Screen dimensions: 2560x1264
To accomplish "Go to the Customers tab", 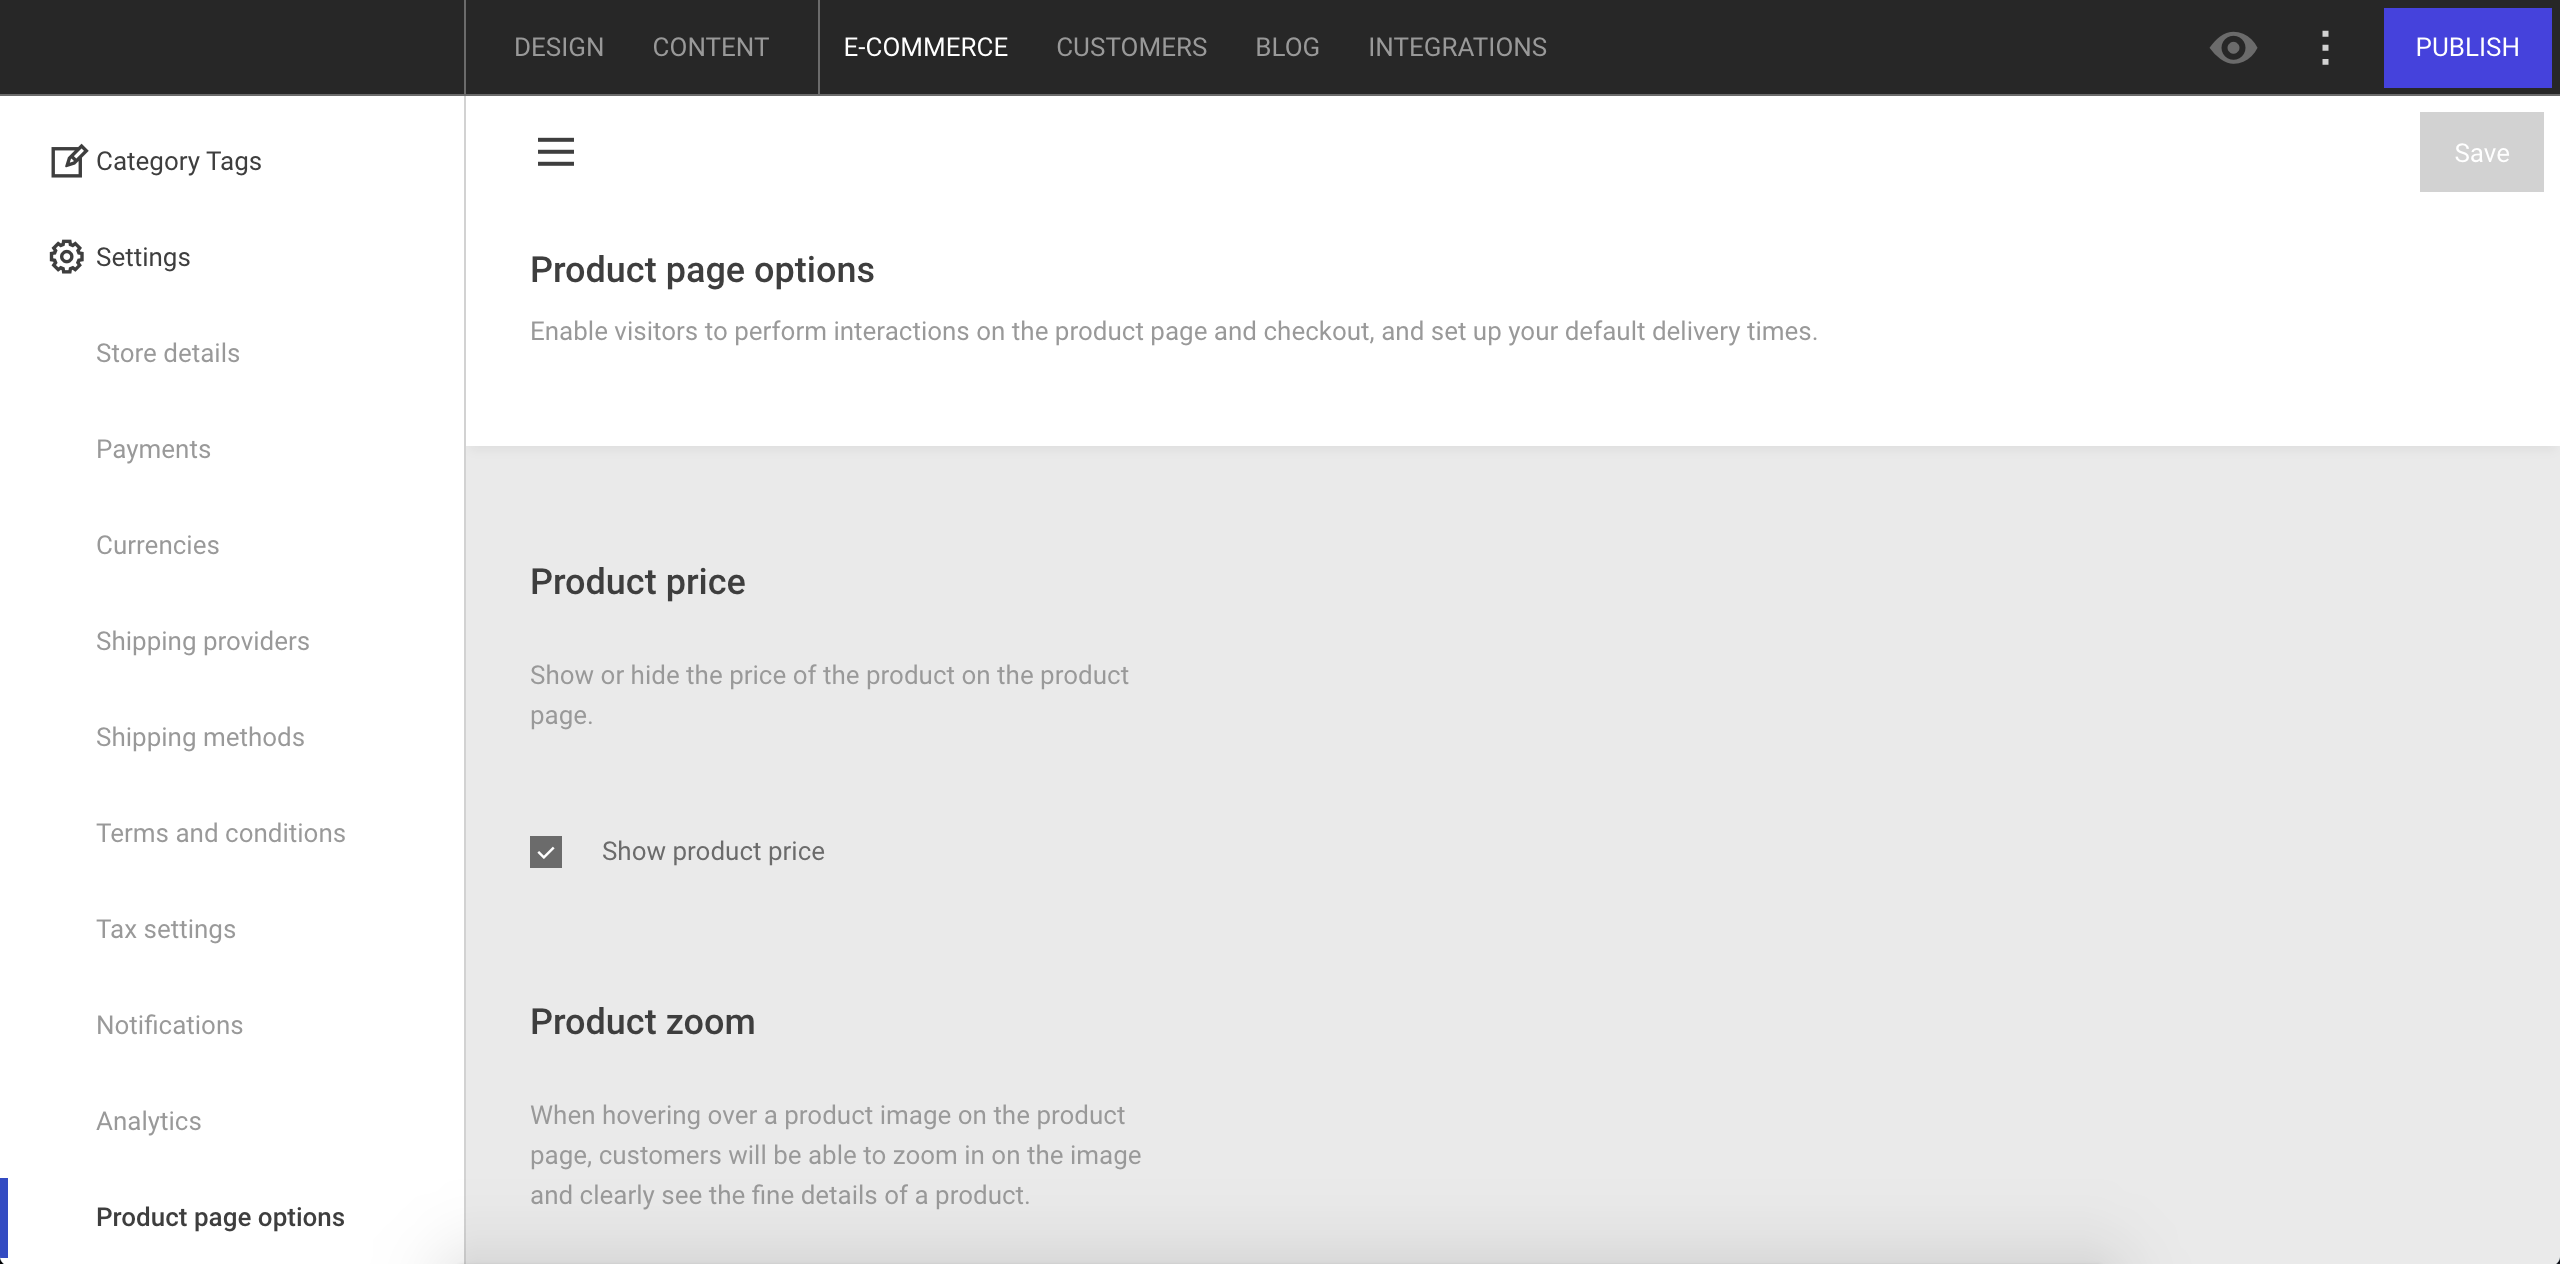I will pos(1131,48).
